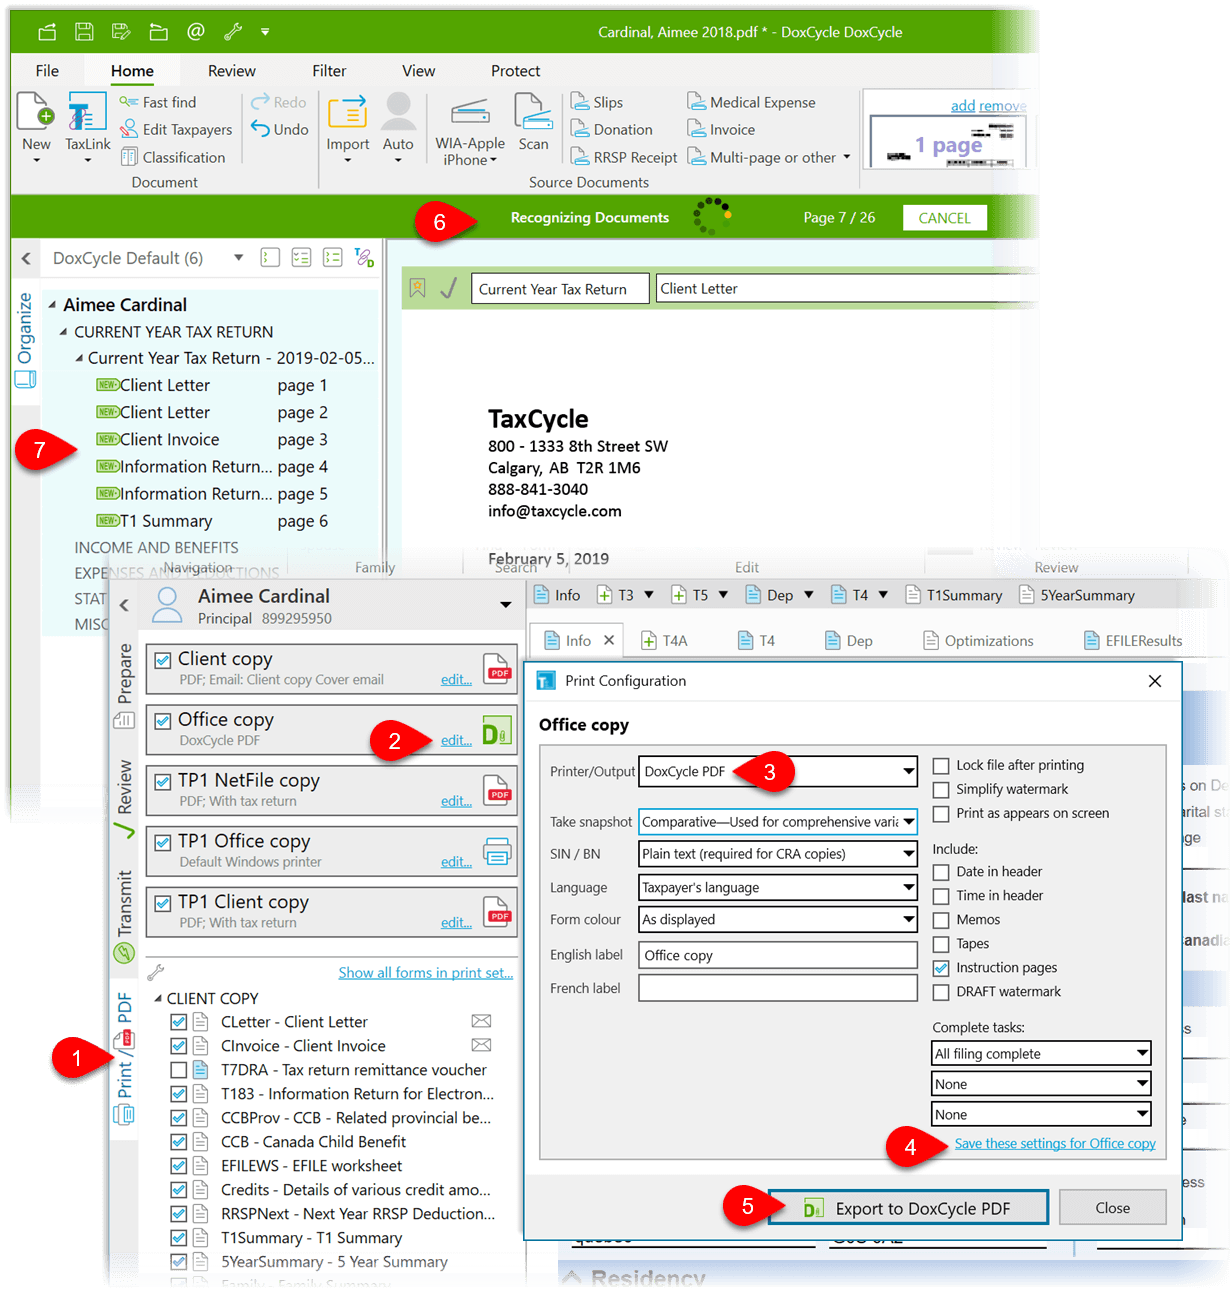Click the bookmark icon above the document
The width and height of the screenshot is (1232, 1293).
[x=418, y=288]
